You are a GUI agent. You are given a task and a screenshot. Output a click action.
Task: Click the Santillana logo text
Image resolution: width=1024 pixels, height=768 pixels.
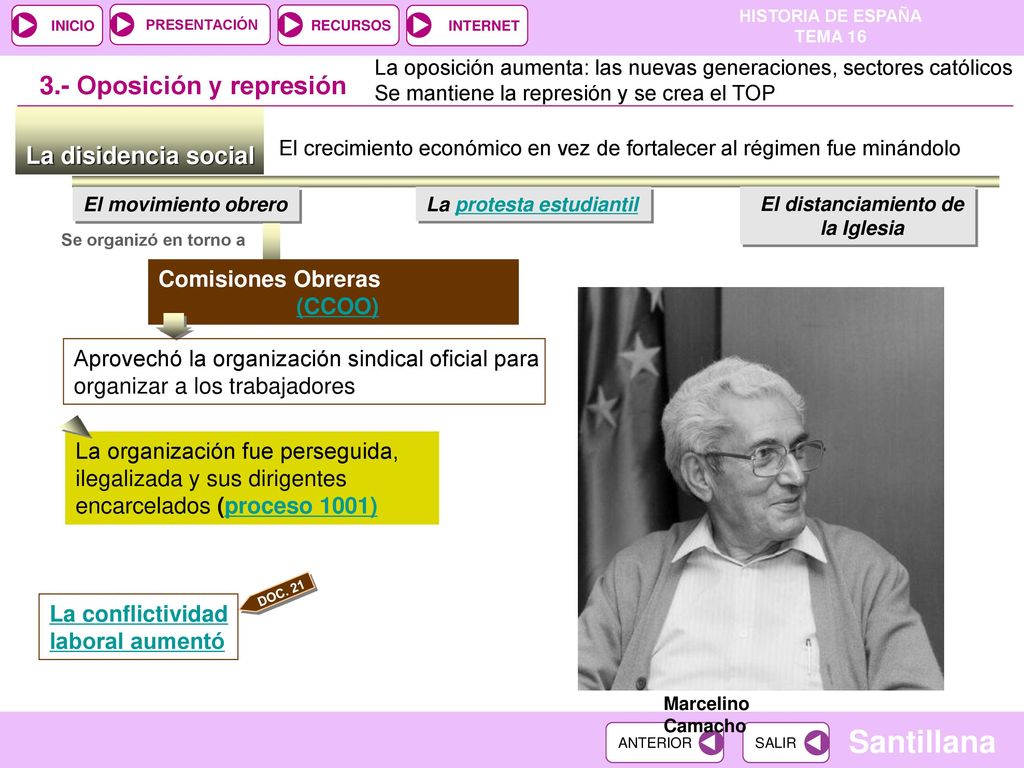click(x=921, y=743)
